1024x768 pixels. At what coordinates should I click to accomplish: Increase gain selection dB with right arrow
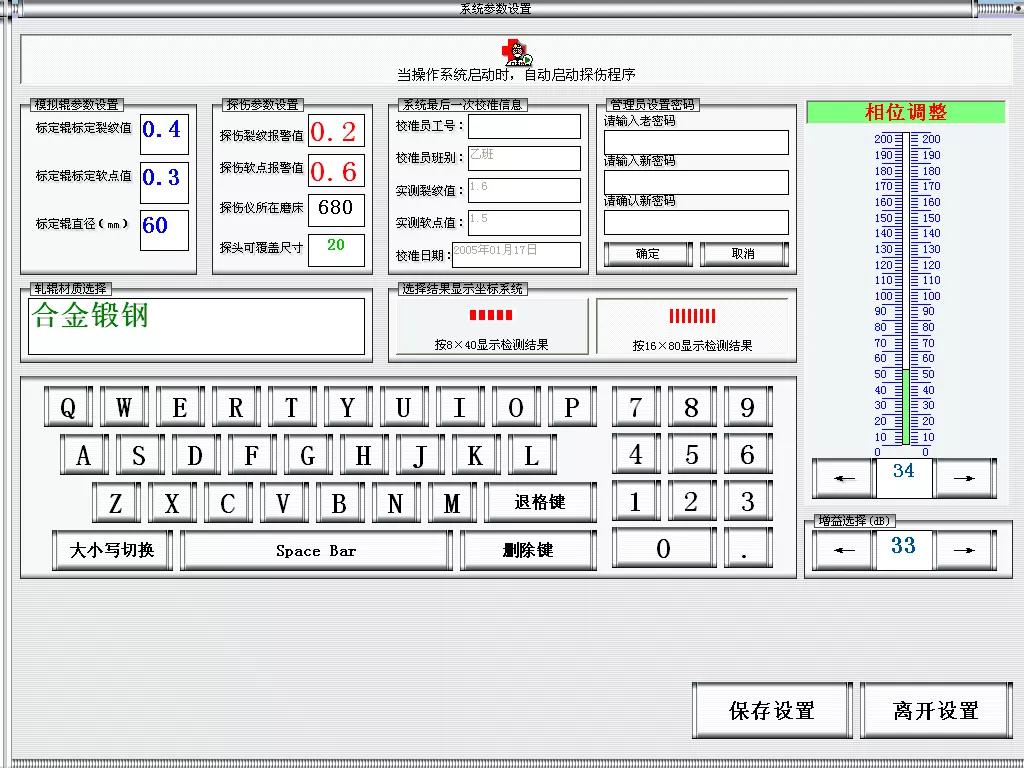click(964, 550)
